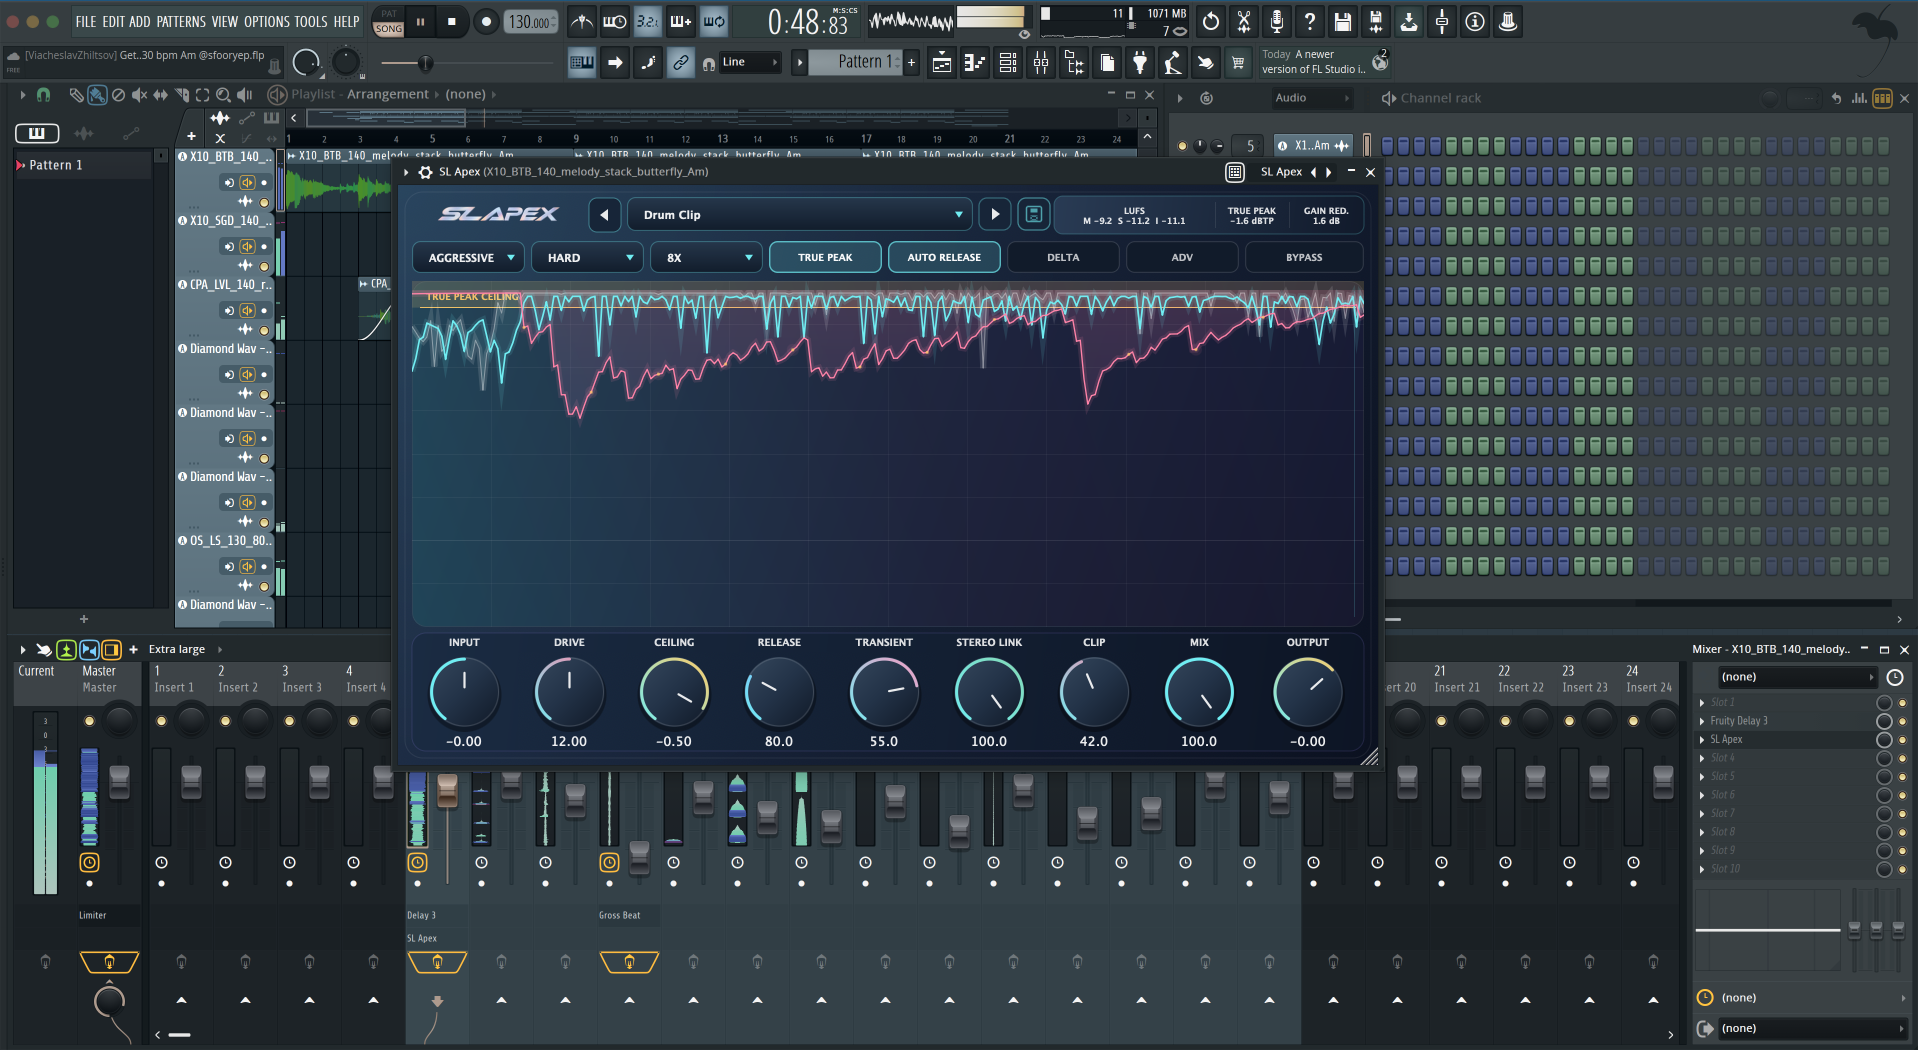Screen dimensions: 1918x1050
Task: Open the OPTIONS menu
Action: [267, 21]
